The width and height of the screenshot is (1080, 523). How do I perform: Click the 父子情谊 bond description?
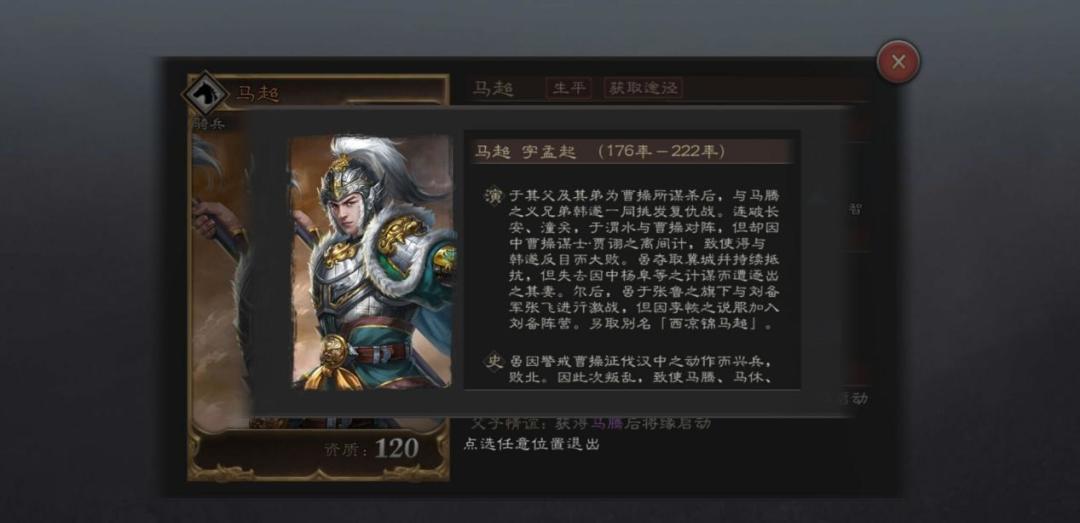(x=592, y=423)
